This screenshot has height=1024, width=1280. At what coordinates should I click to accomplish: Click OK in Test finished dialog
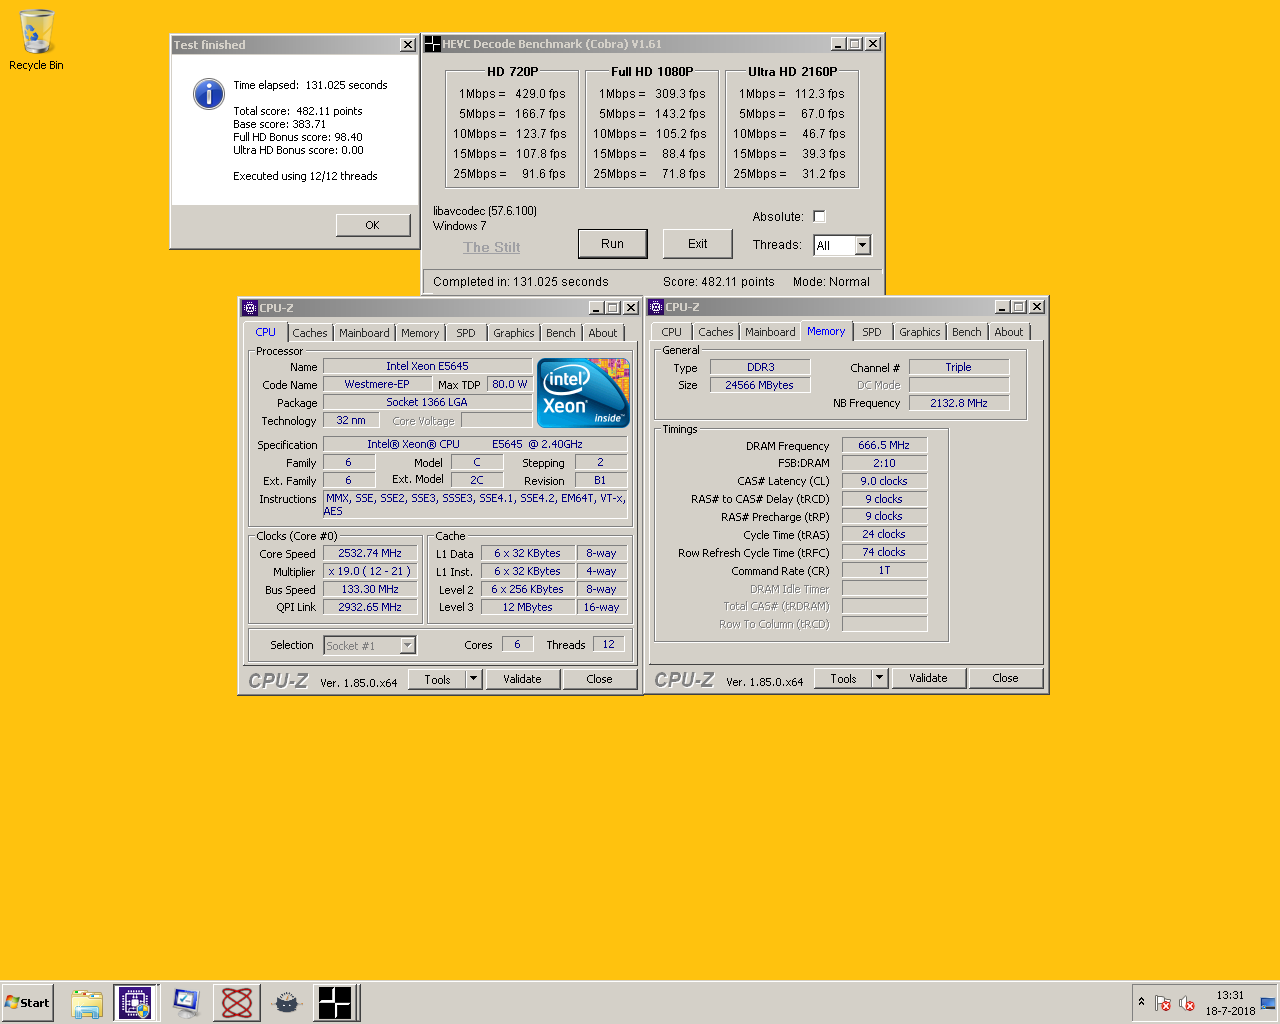point(372,225)
